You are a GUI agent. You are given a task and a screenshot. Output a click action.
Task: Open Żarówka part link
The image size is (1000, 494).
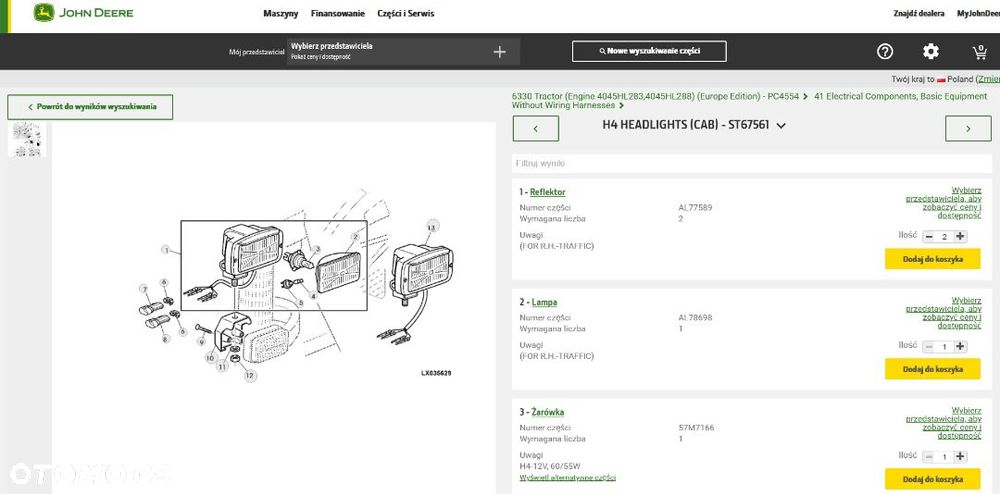[x=548, y=412]
